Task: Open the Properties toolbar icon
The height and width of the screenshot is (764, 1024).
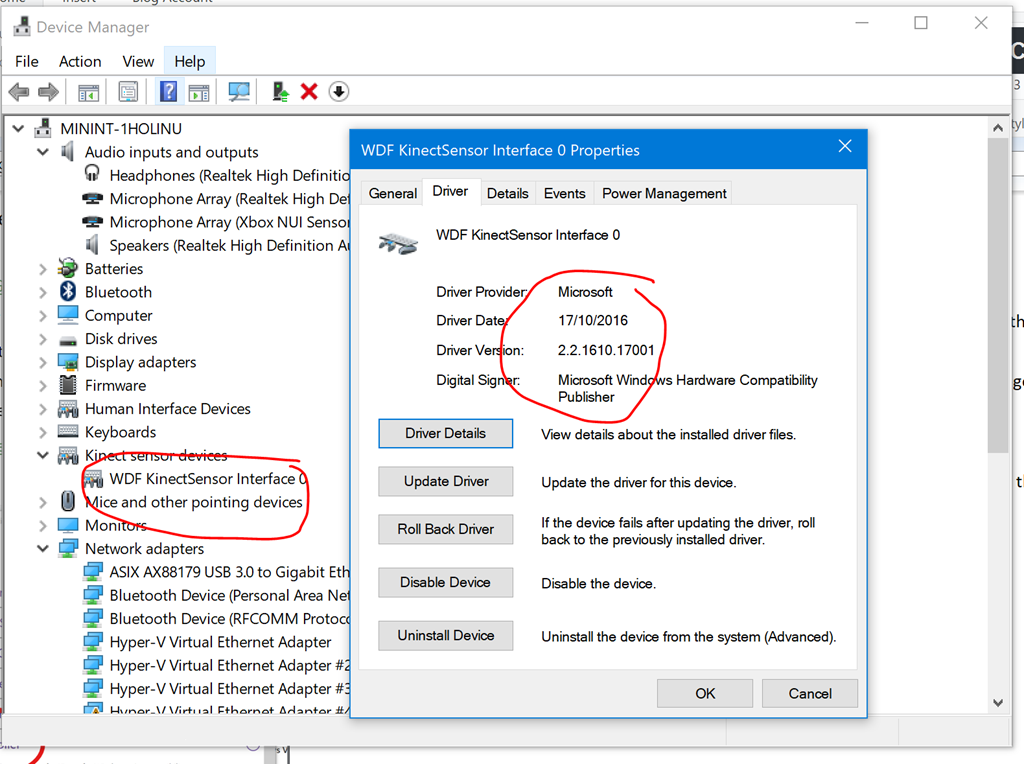Action: (x=128, y=92)
